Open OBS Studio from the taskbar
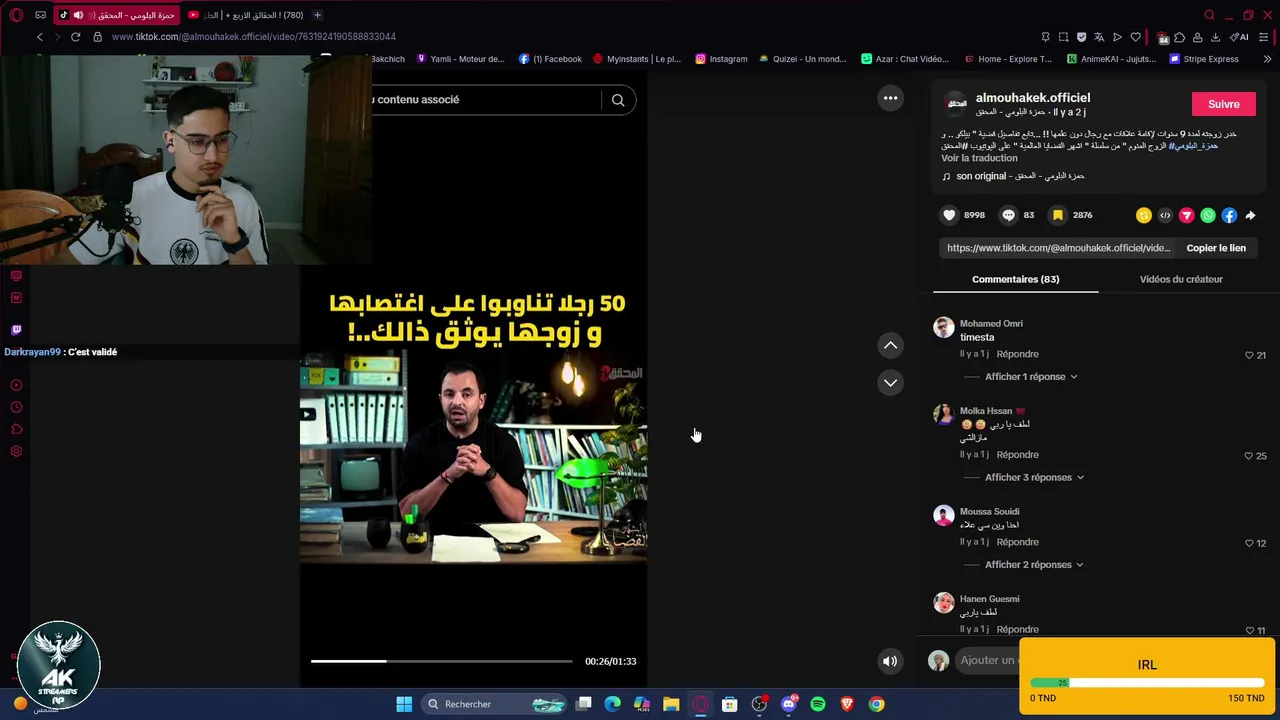Viewport: 1280px width, 720px height. click(x=759, y=704)
